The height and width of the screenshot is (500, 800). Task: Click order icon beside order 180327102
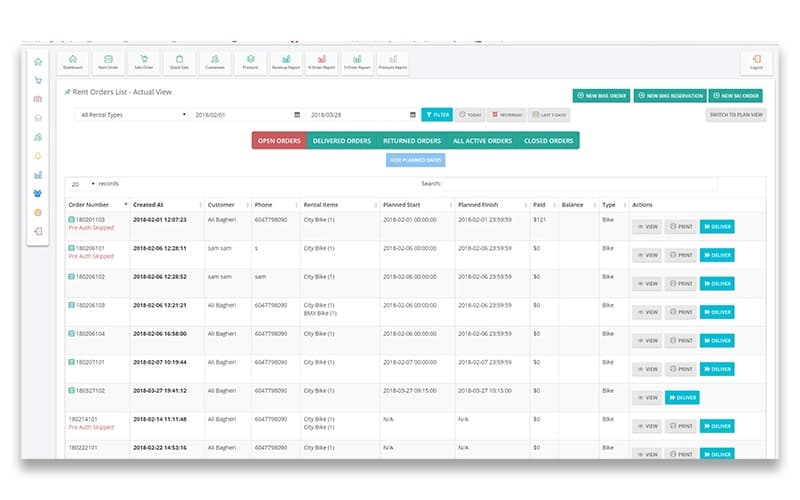click(71, 391)
